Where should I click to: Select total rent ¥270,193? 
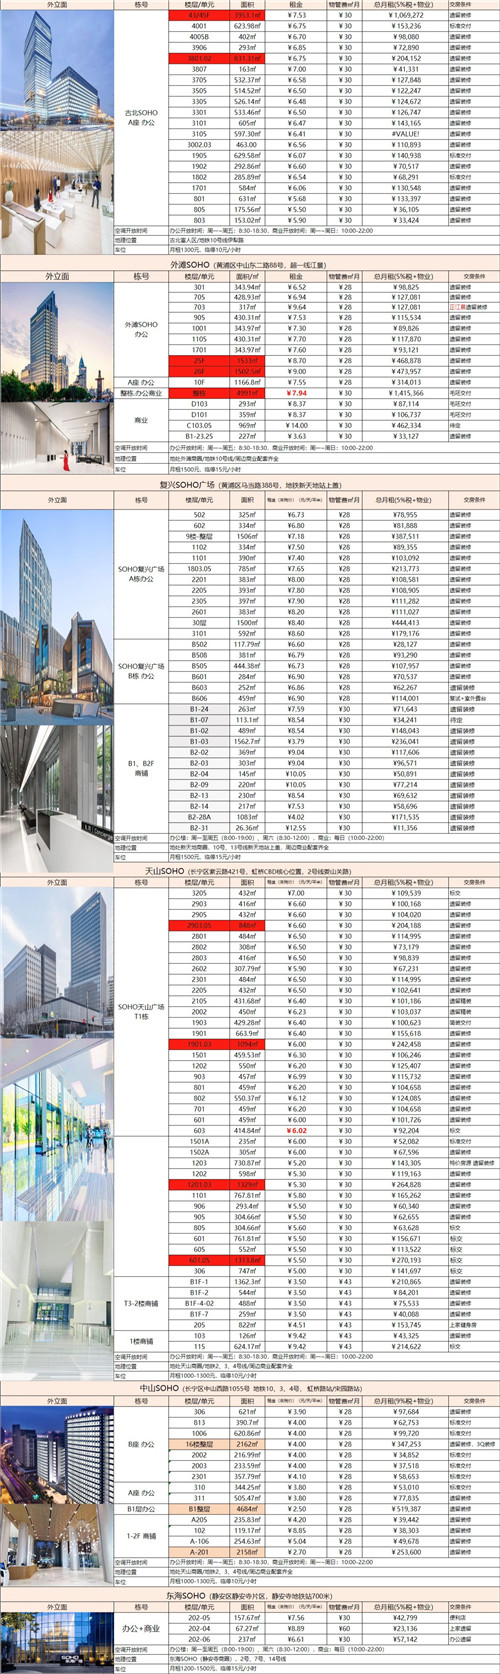point(407,1260)
